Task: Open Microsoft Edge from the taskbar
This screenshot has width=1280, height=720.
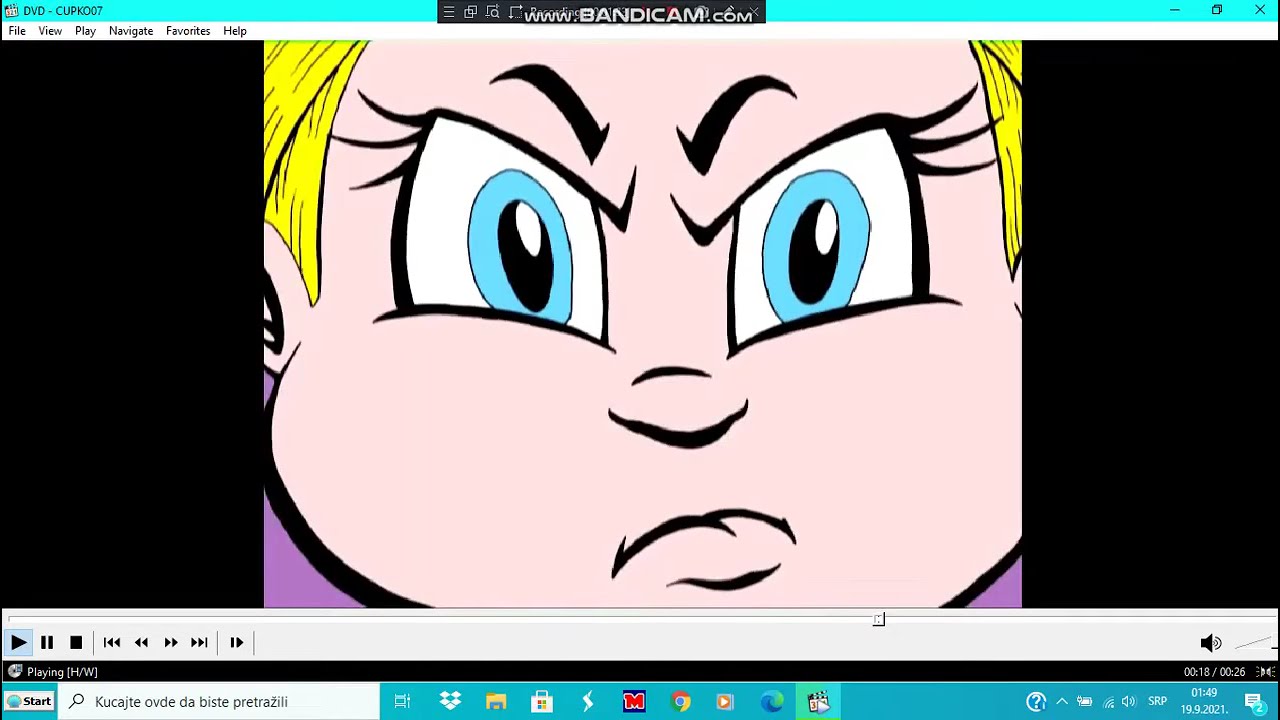Action: tap(772, 702)
